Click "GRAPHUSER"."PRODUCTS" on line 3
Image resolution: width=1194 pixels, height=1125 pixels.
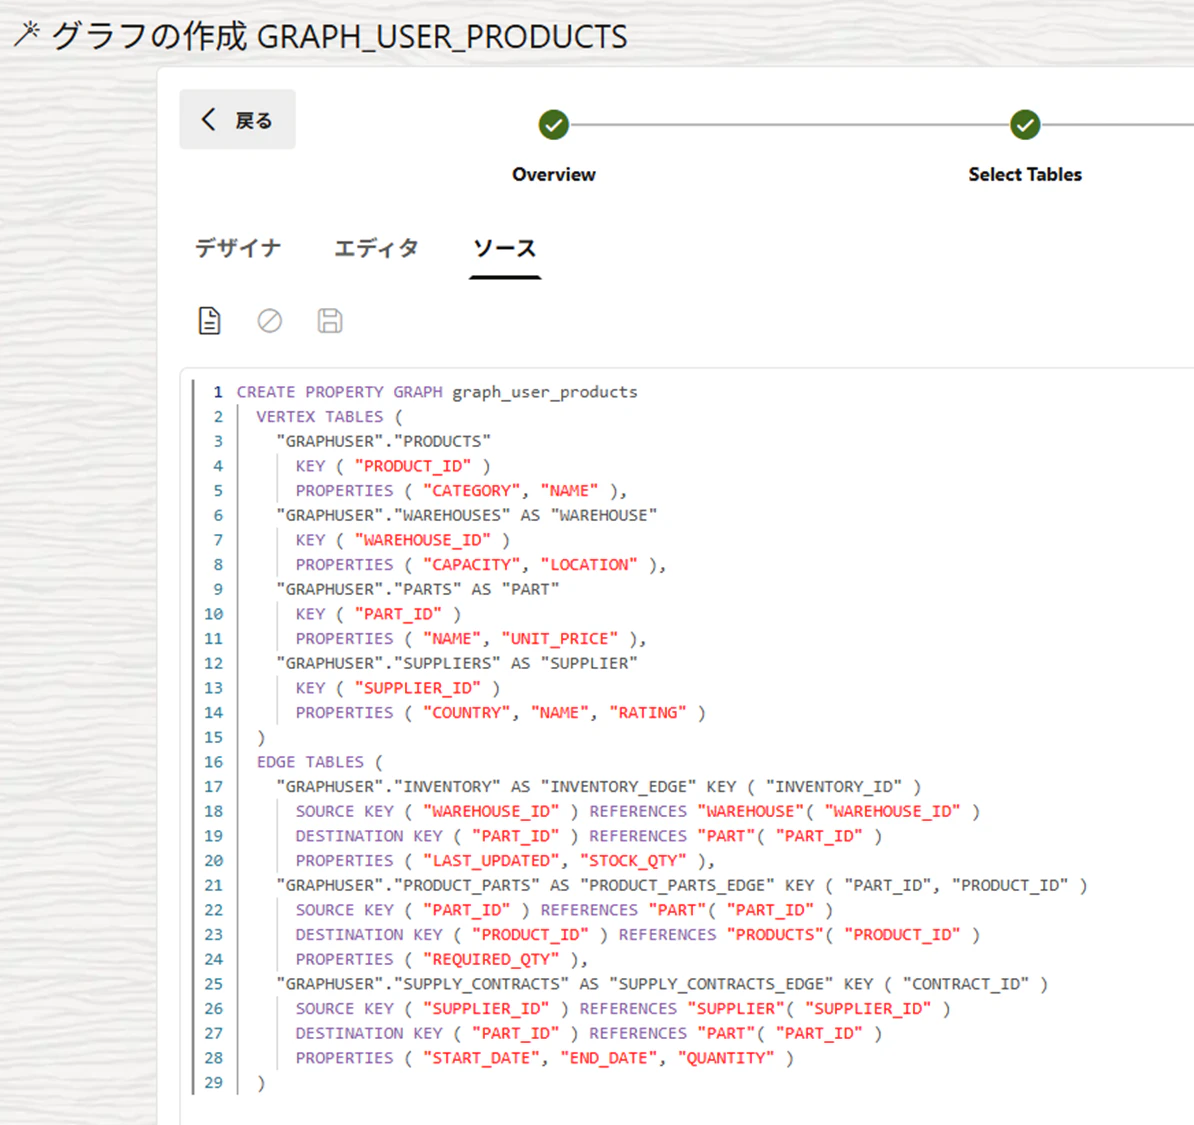tap(384, 442)
